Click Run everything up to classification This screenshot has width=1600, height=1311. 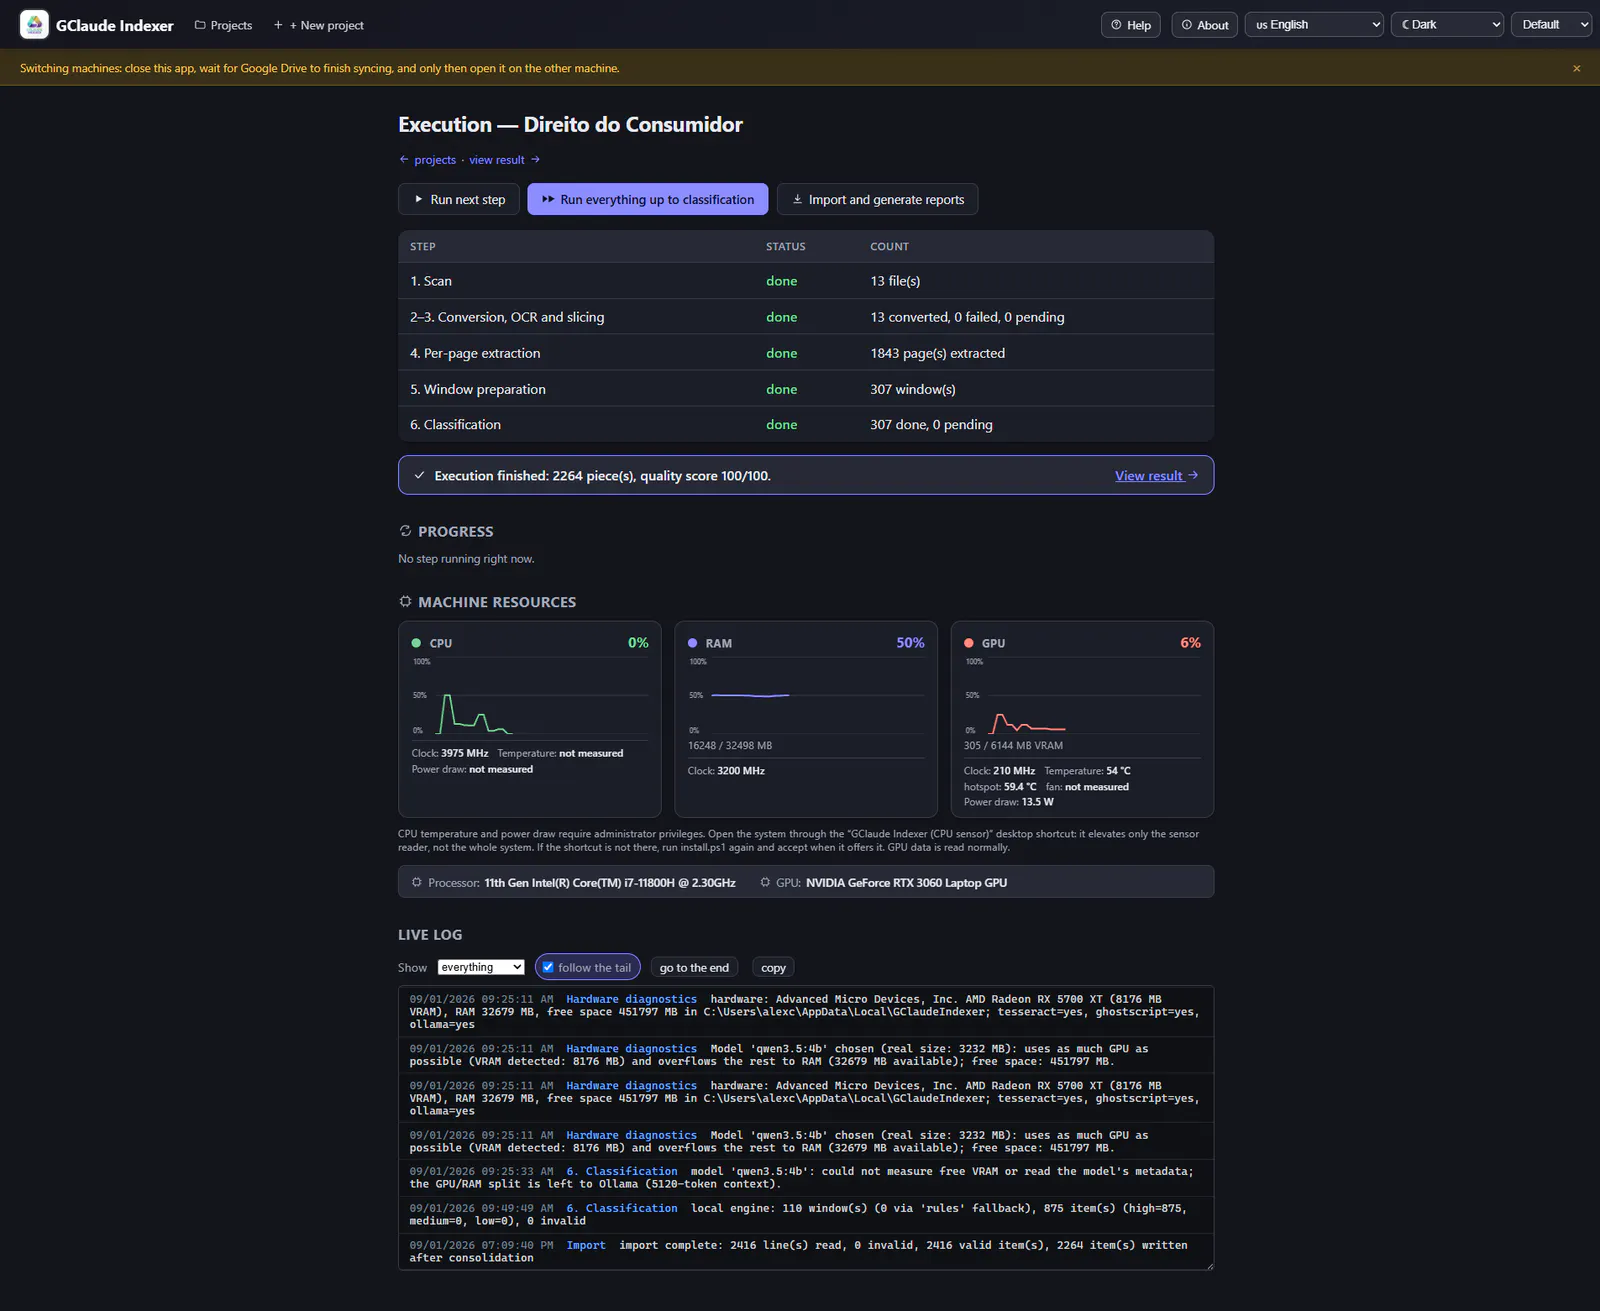[x=648, y=199]
